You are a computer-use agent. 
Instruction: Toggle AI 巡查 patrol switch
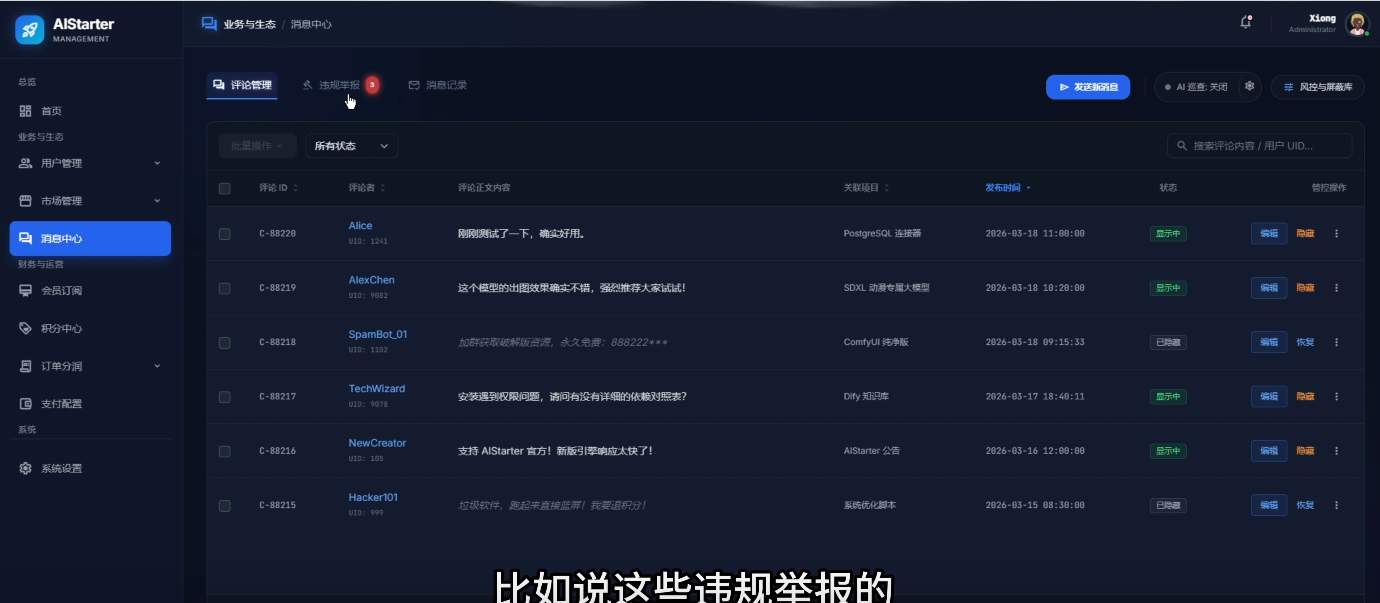[1196, 87]
